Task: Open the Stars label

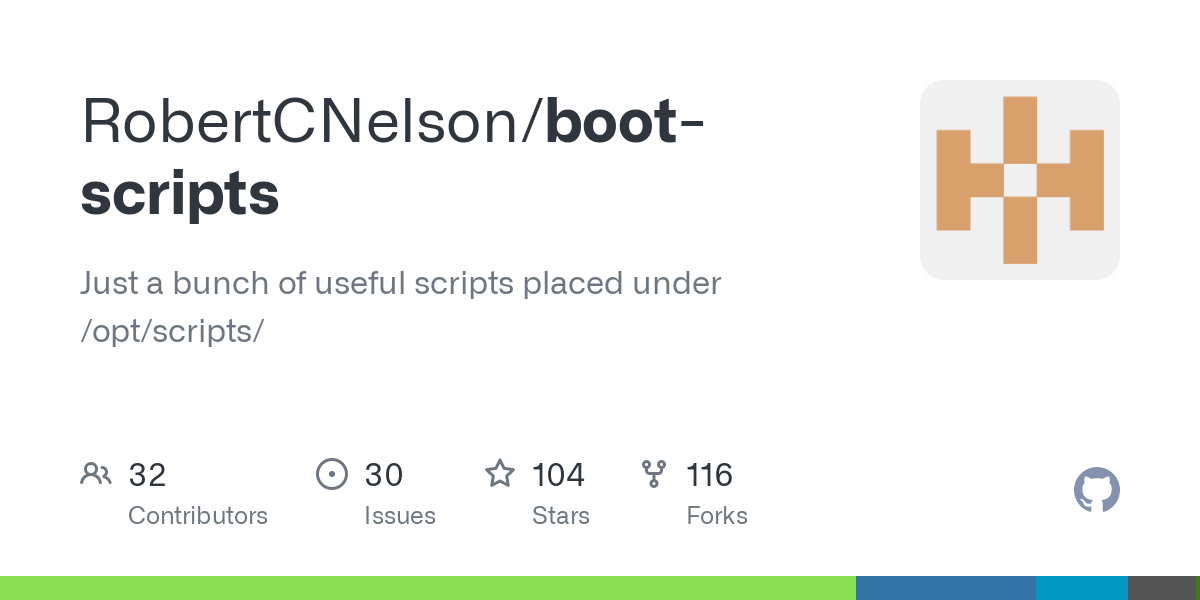Action: click(x=561, y=516)
